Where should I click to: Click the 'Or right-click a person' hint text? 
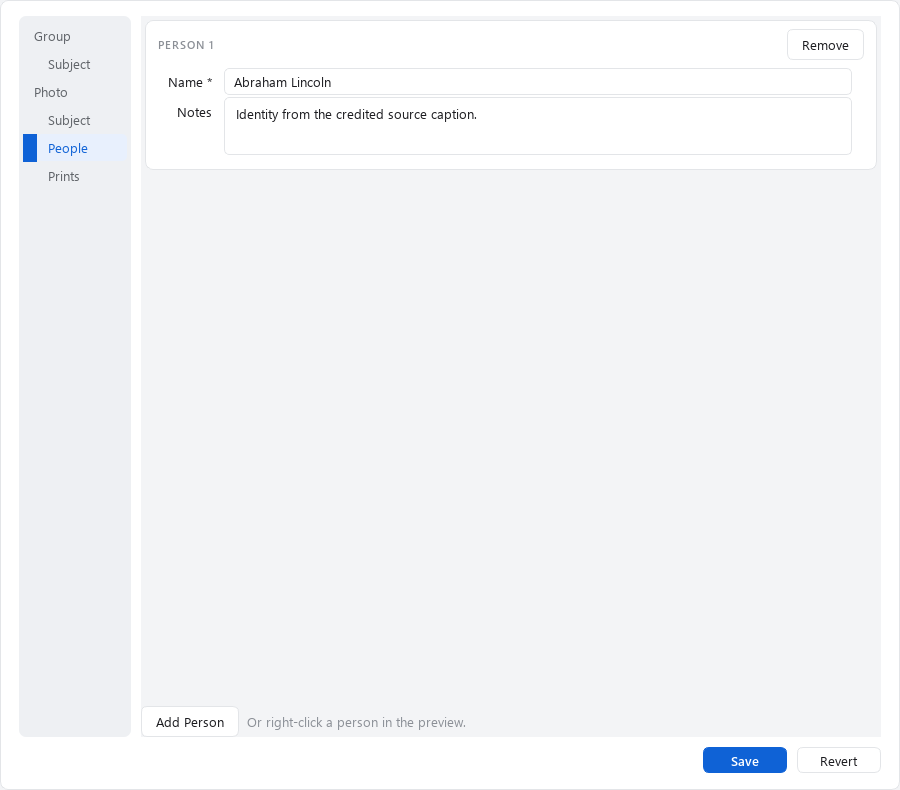click(x=356, y=722)
